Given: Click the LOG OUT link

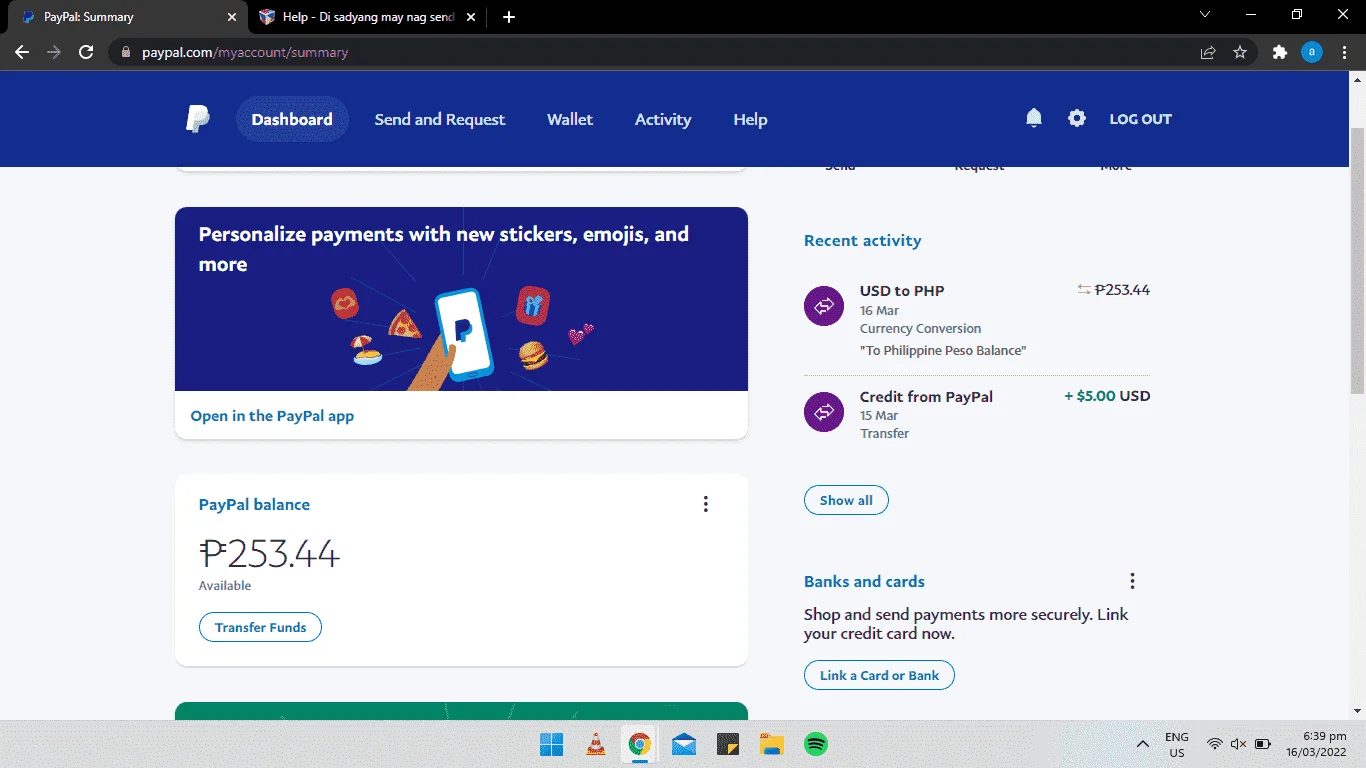Looking at the screenshot, I should [1140, 119].
